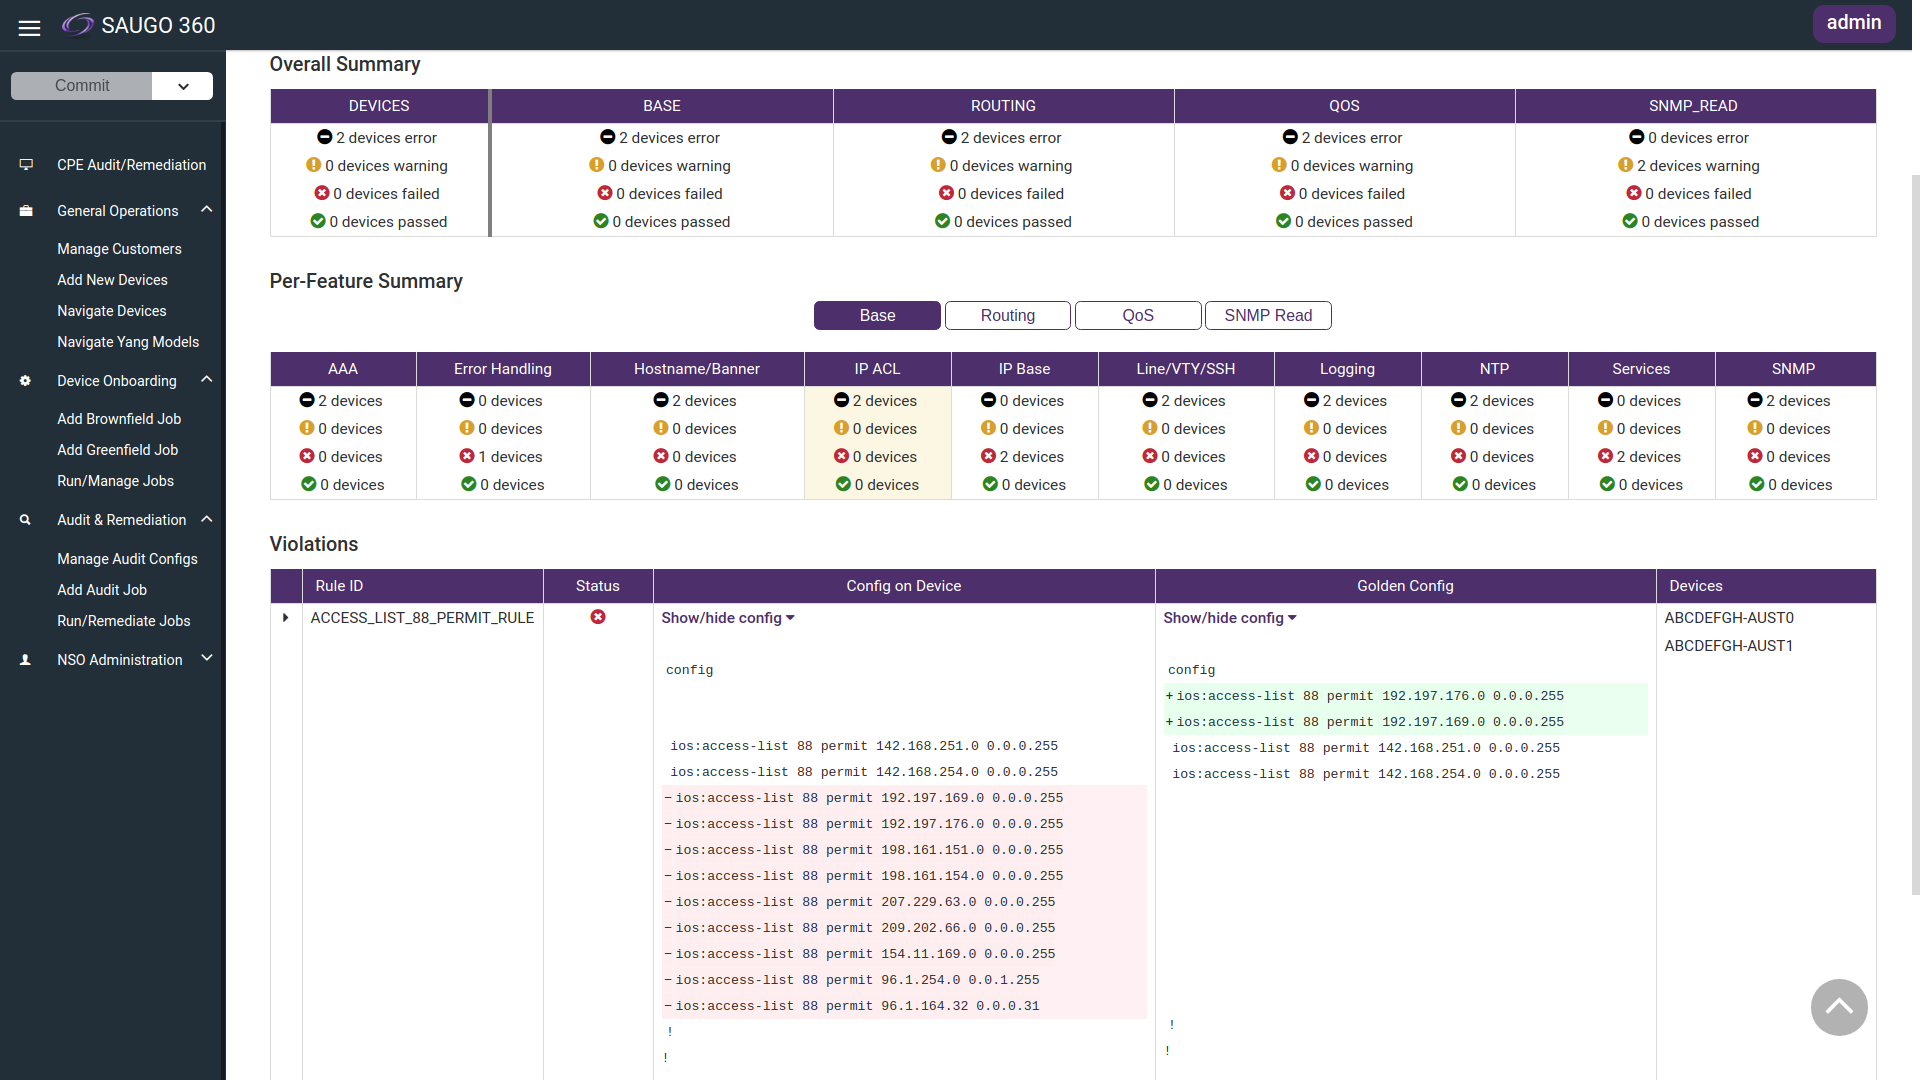Image resolution: width=1920 pixels, height=1080 pixels.
Task: Click the Device Onboarding gear icon
Action: click(x=26, y=381)
